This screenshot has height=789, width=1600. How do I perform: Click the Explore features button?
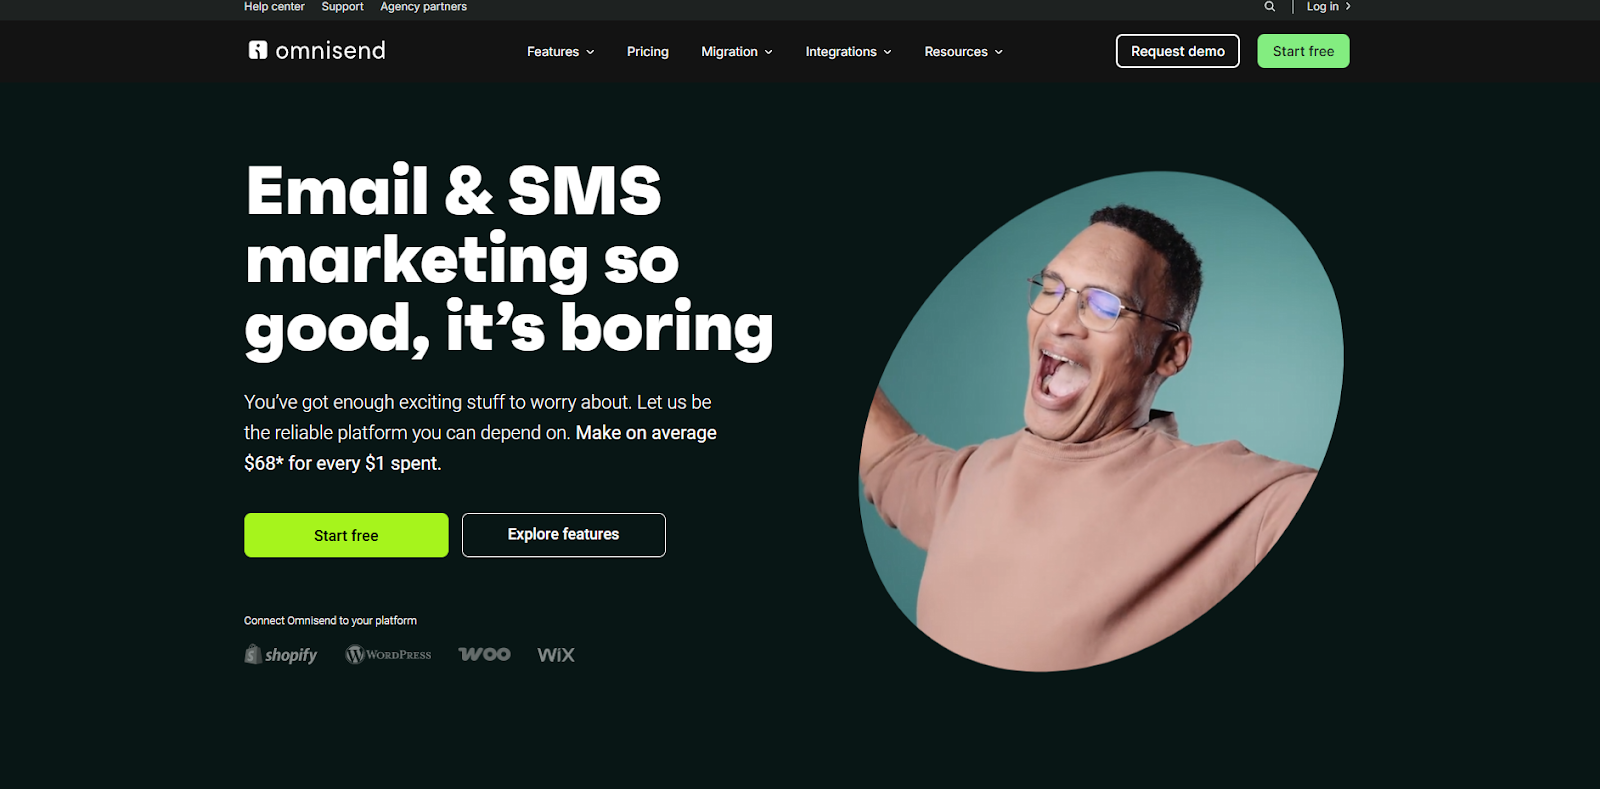pos(563,535)
